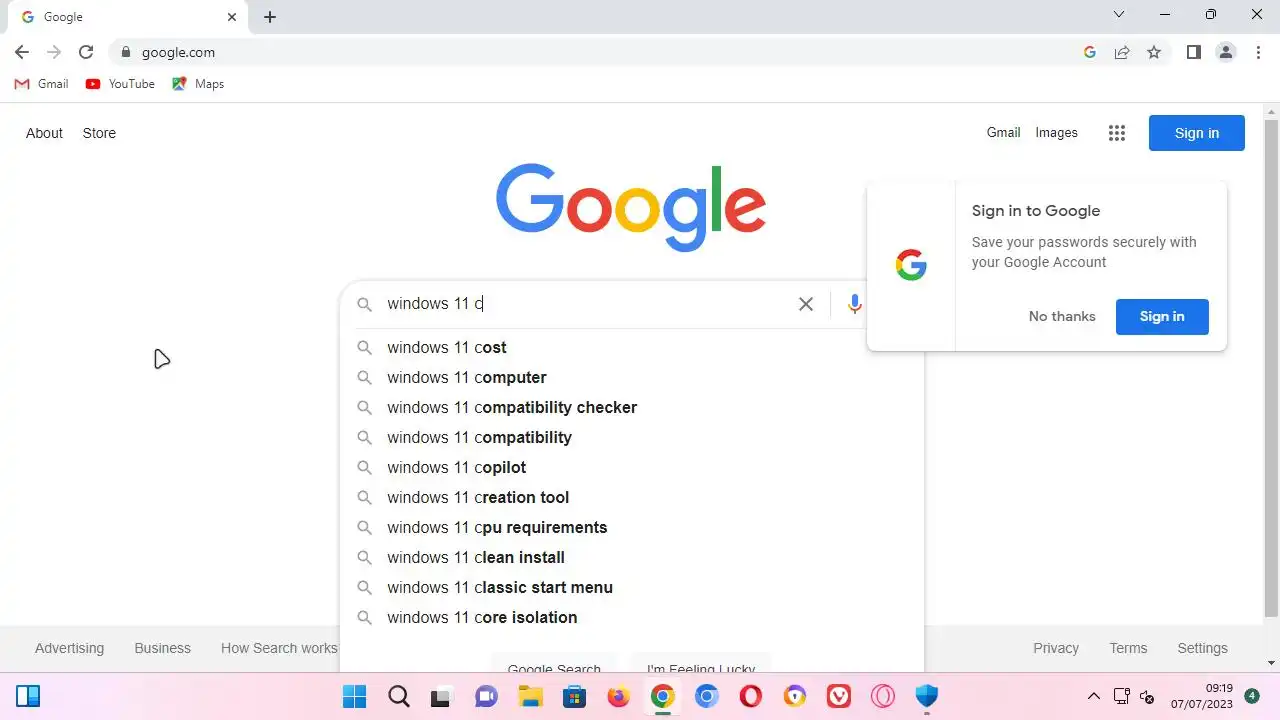
Task: Open a new browser tab
Action: [x=270, y=17]
